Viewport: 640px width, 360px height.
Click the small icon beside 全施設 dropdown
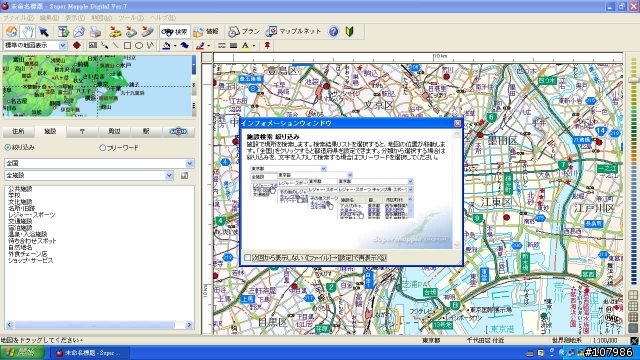pos(184,176)
